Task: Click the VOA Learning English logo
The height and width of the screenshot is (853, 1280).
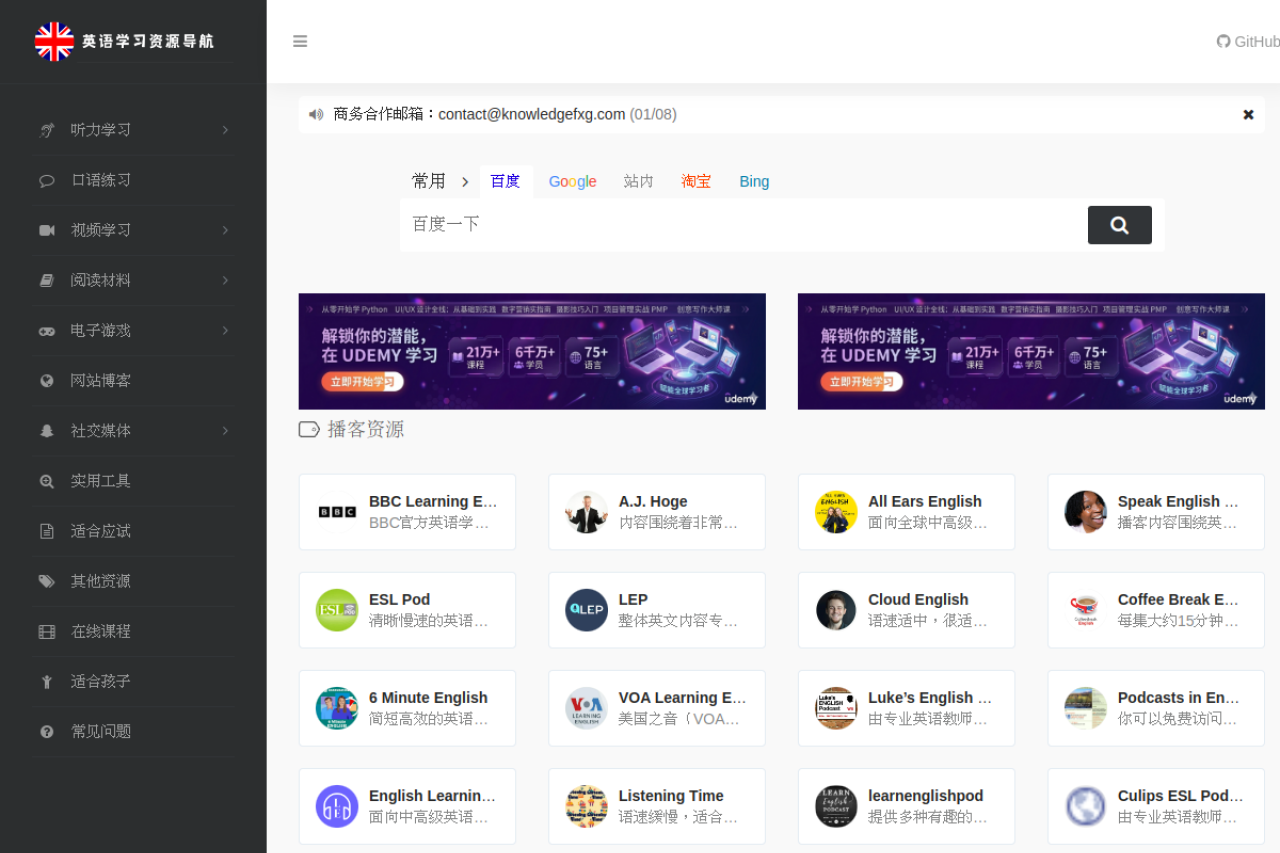Action: (586, 708)
